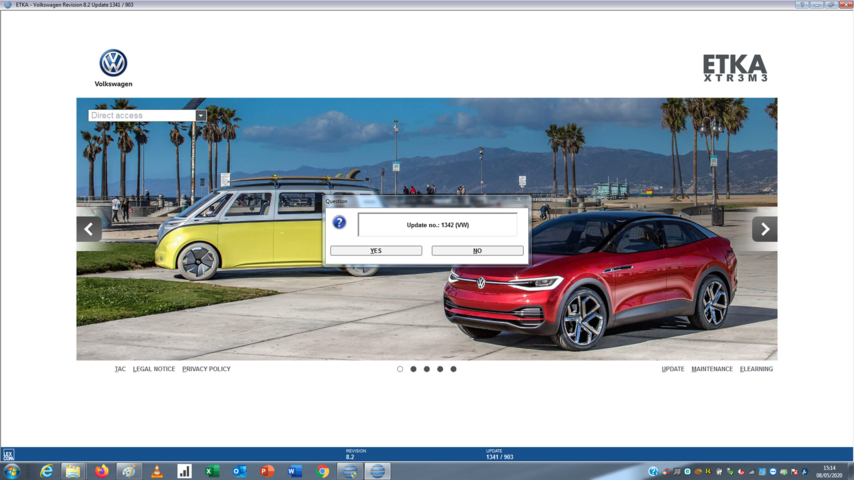This screenshot has height=480, width=854.
Task: Select the fourth carousel indicator dot
Action: (x=440, y=369)
